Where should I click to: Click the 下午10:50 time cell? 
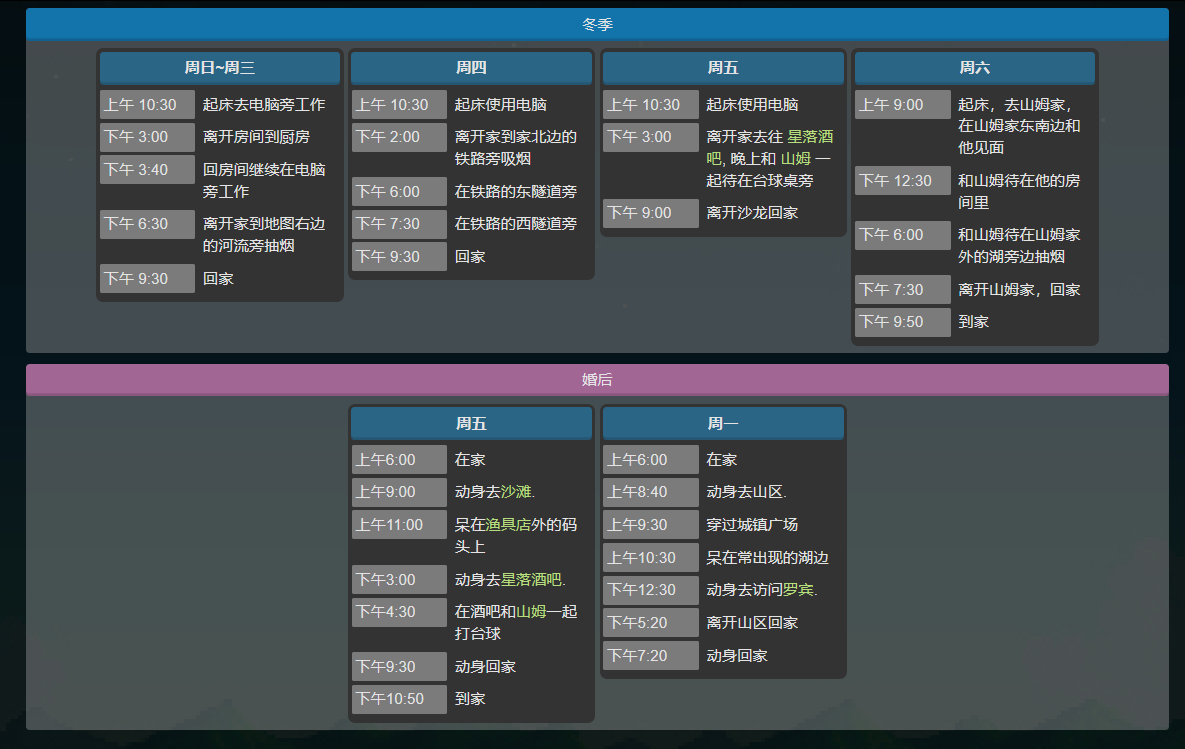399,699
